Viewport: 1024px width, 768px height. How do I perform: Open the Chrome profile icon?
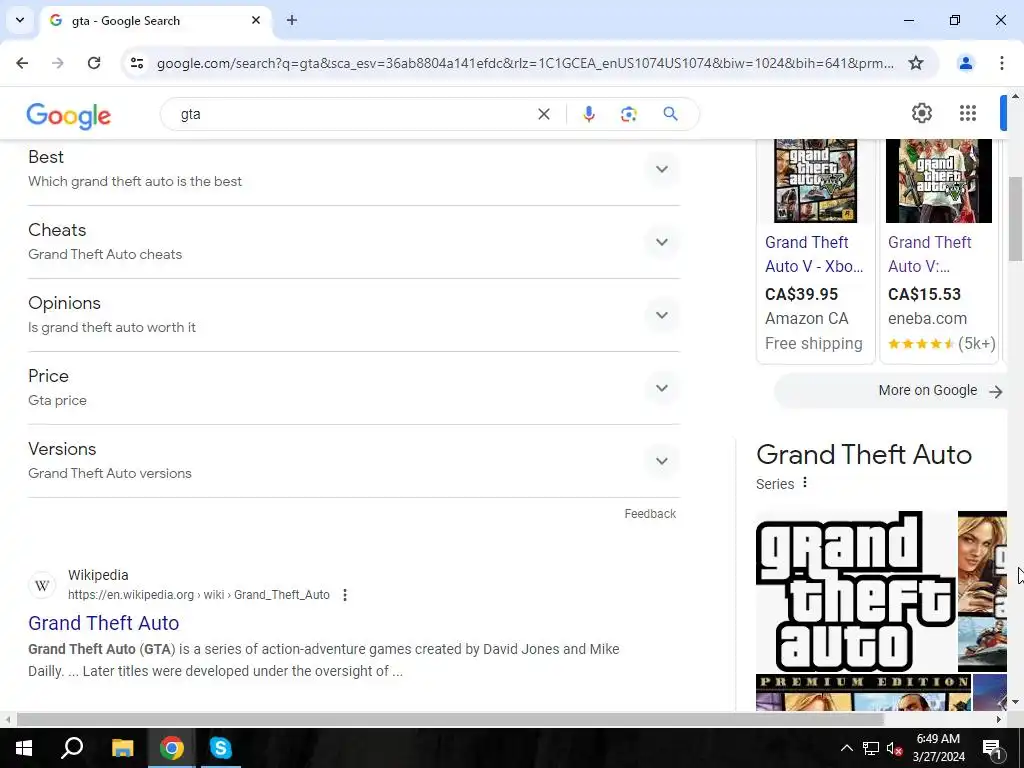point(965,63)
